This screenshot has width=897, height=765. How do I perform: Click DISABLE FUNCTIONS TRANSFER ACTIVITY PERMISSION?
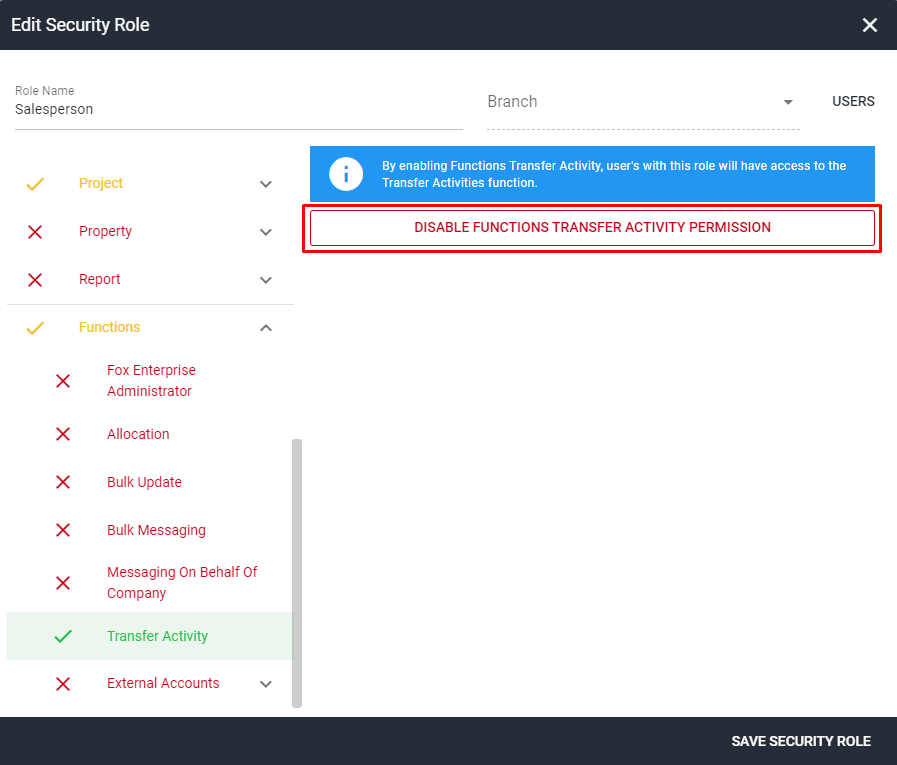[x=591, y=227]
